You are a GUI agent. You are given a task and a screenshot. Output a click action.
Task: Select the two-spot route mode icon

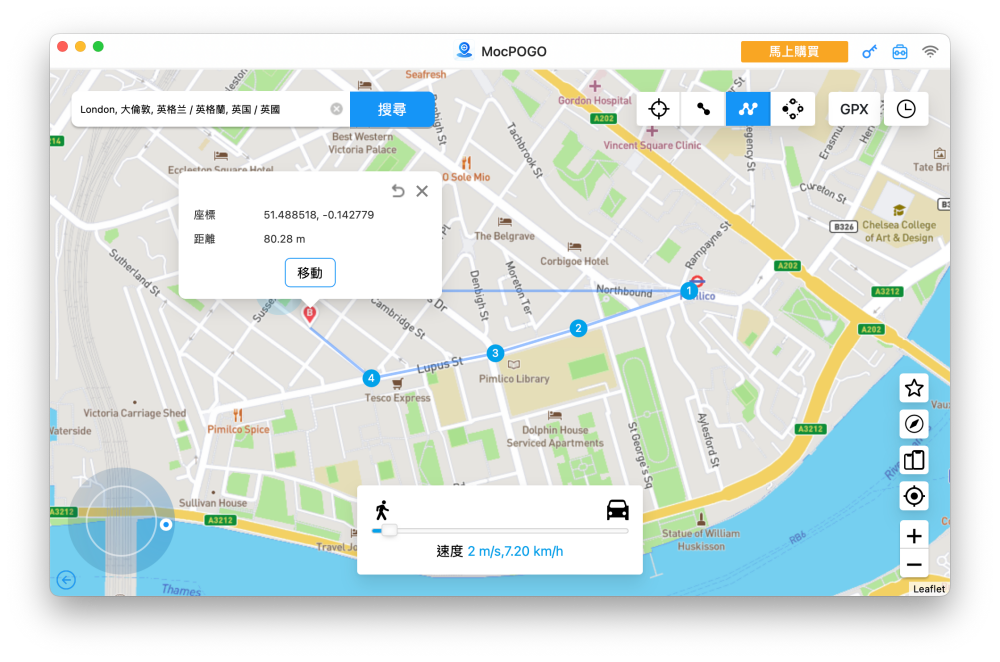click(703, 109)
